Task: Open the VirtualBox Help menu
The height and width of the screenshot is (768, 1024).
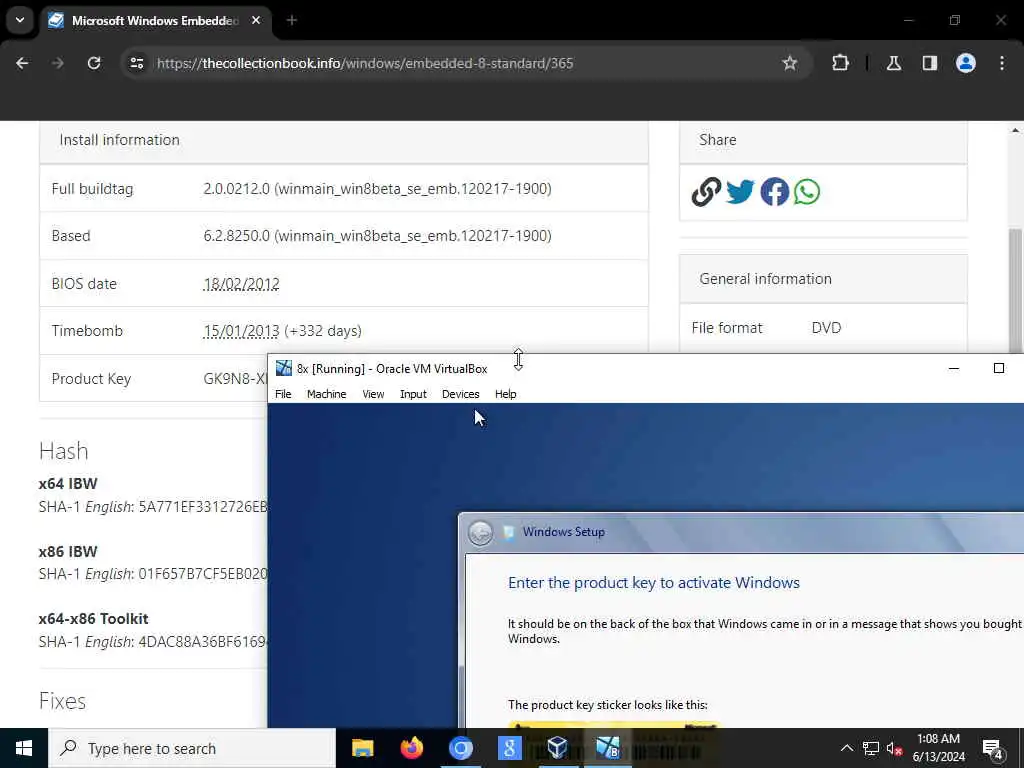Action: (505, 394)
